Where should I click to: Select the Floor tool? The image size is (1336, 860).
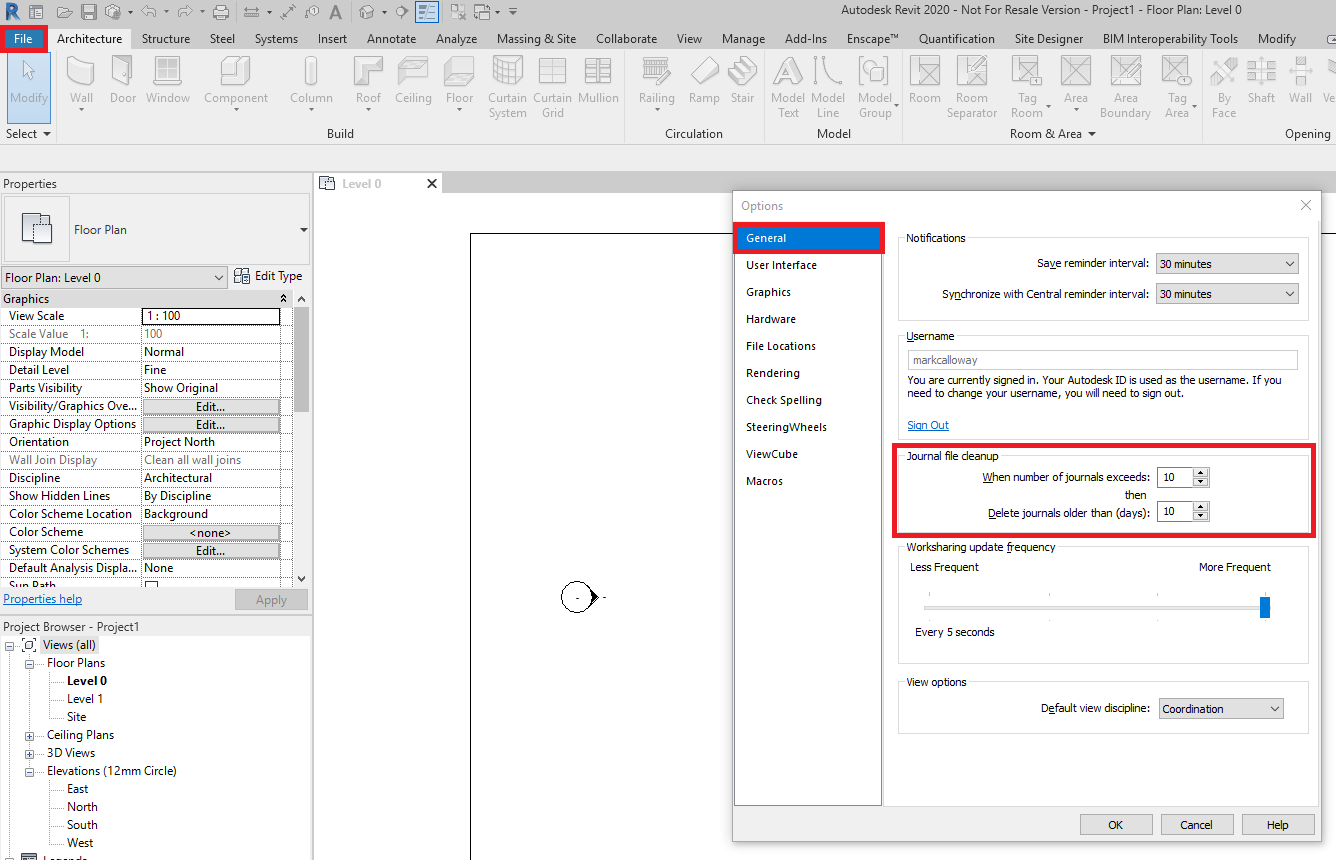coord(460,84)
